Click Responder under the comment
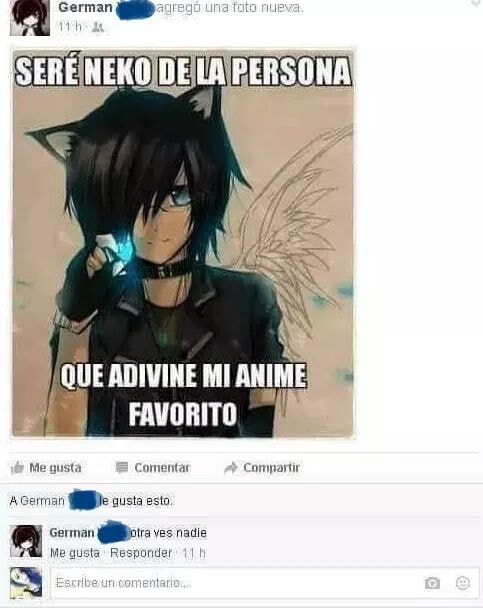This screenshot has width=483, height=608. [x=141, y=553]
